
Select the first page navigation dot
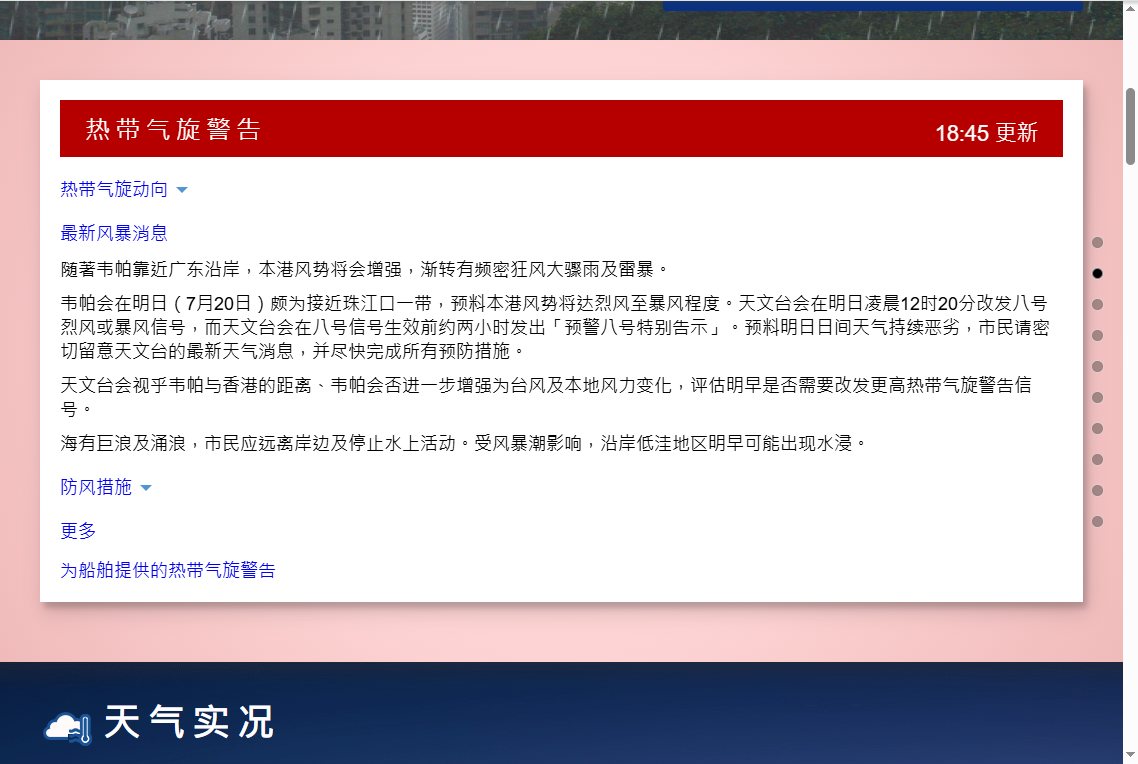[x=1097, y=242]
